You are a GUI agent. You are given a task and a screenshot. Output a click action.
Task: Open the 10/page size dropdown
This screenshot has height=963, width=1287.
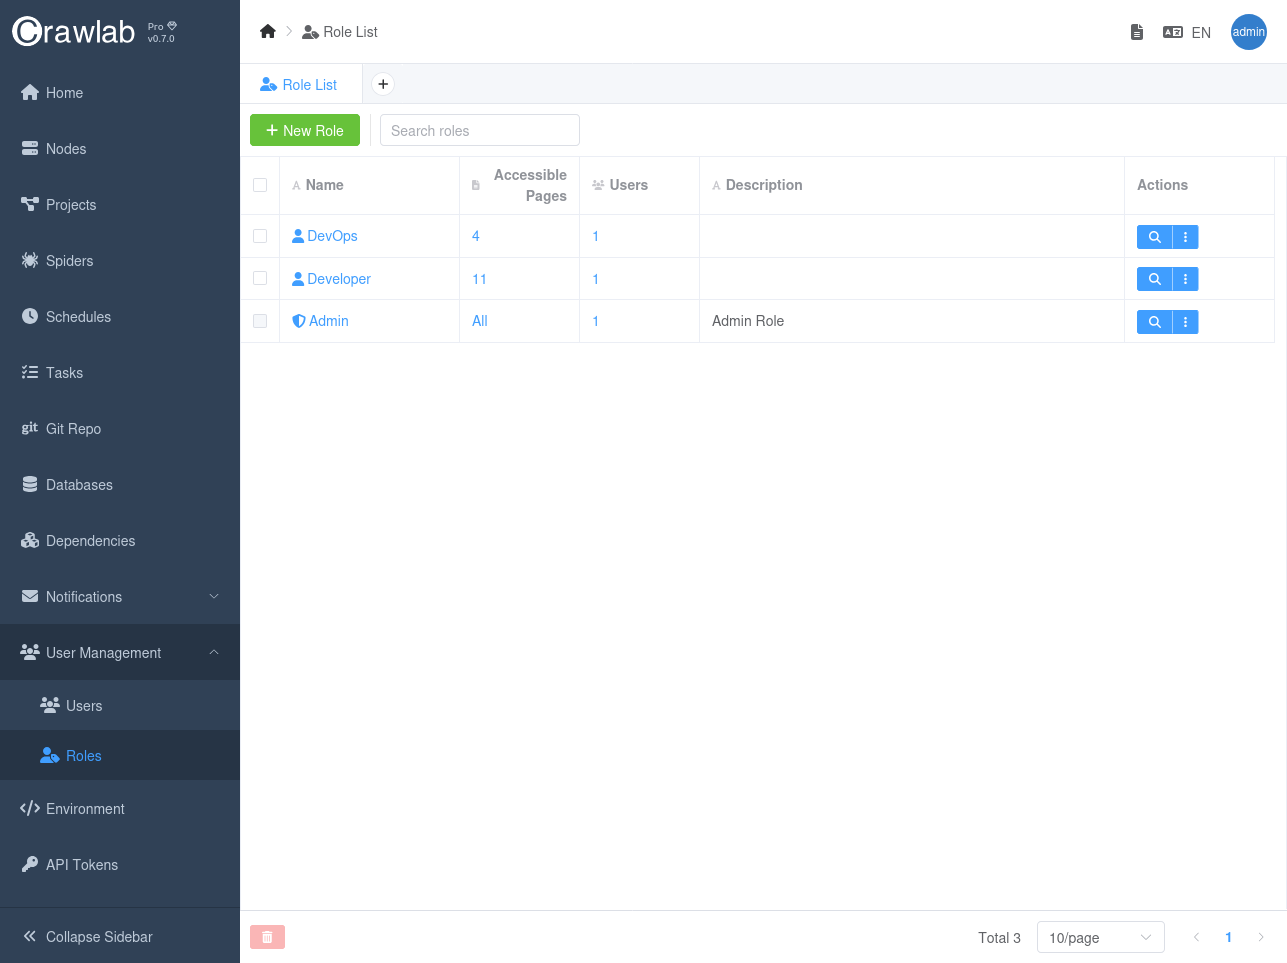pos(1100,938)
